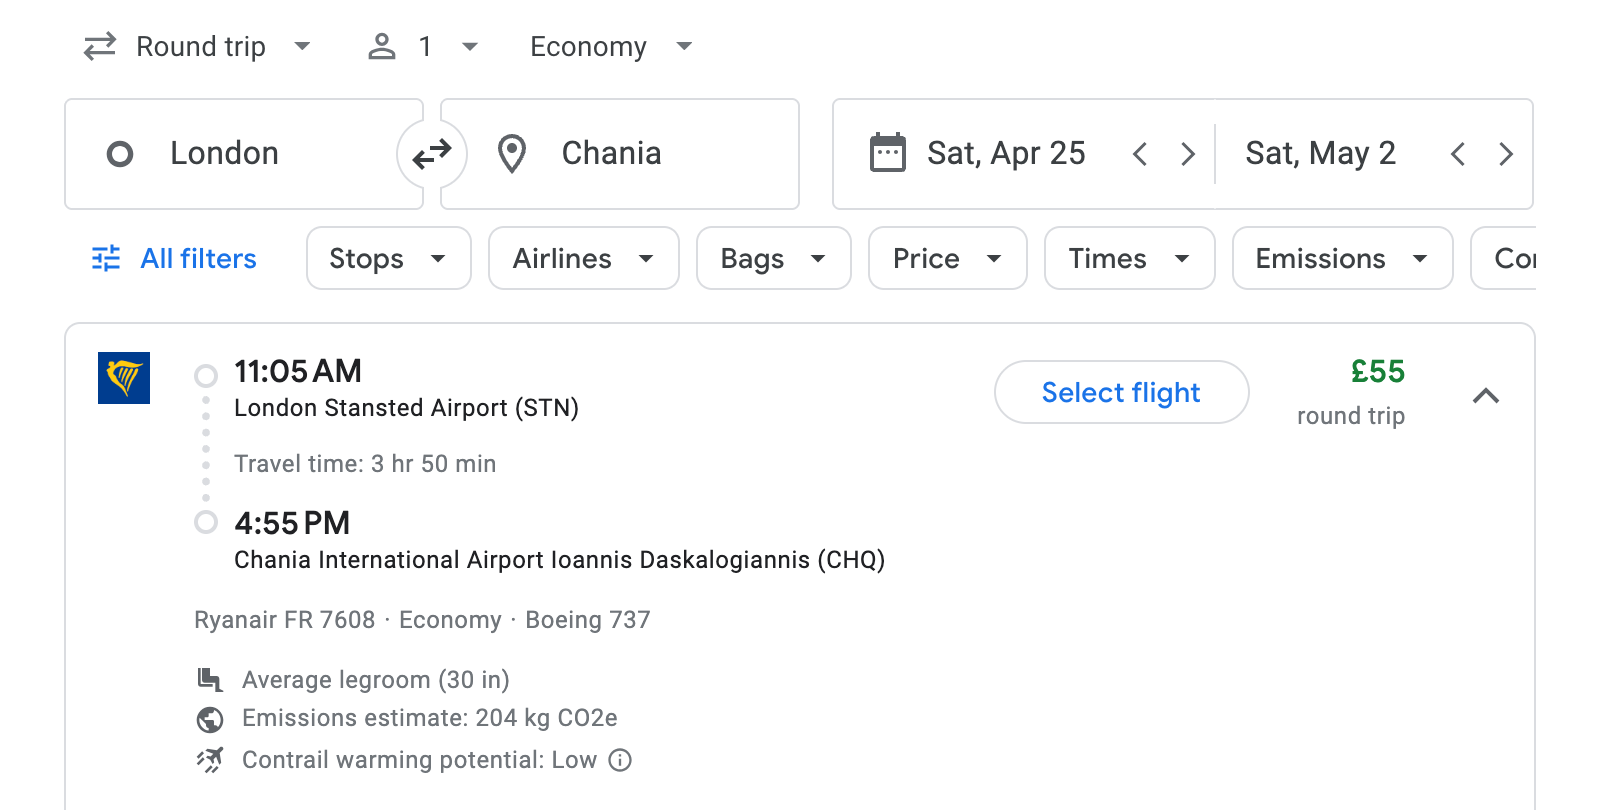Swap origin and destination airports
The image size is (1600, 810).
click(432, 153)
